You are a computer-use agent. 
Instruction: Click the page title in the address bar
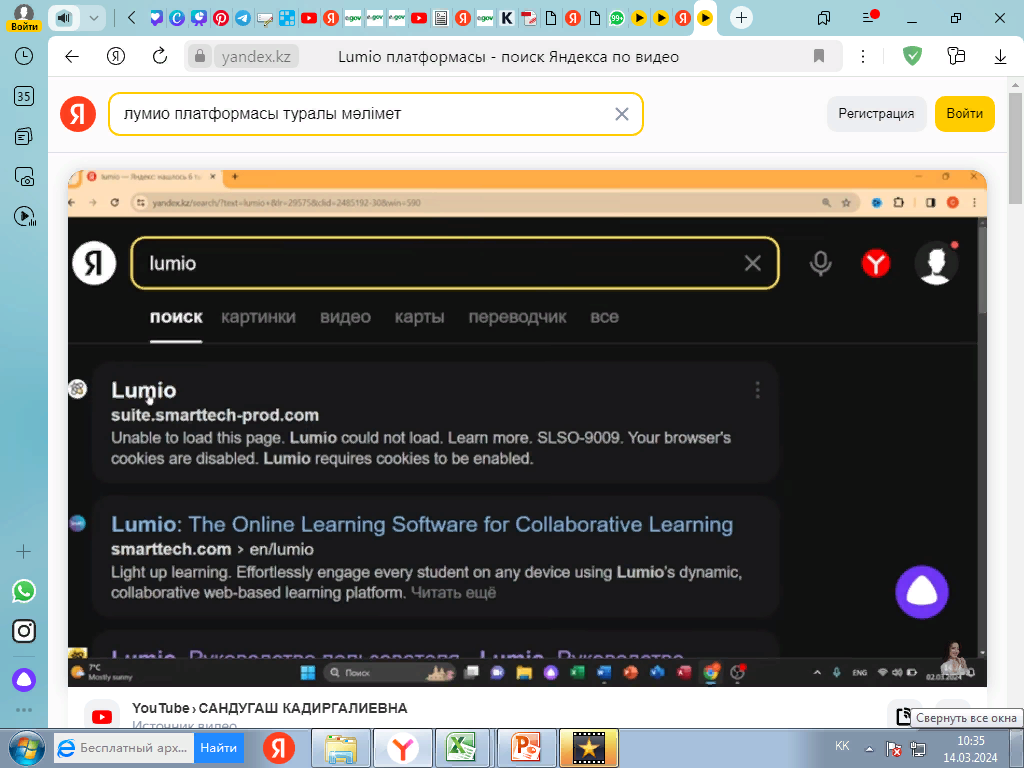[508, 57]
